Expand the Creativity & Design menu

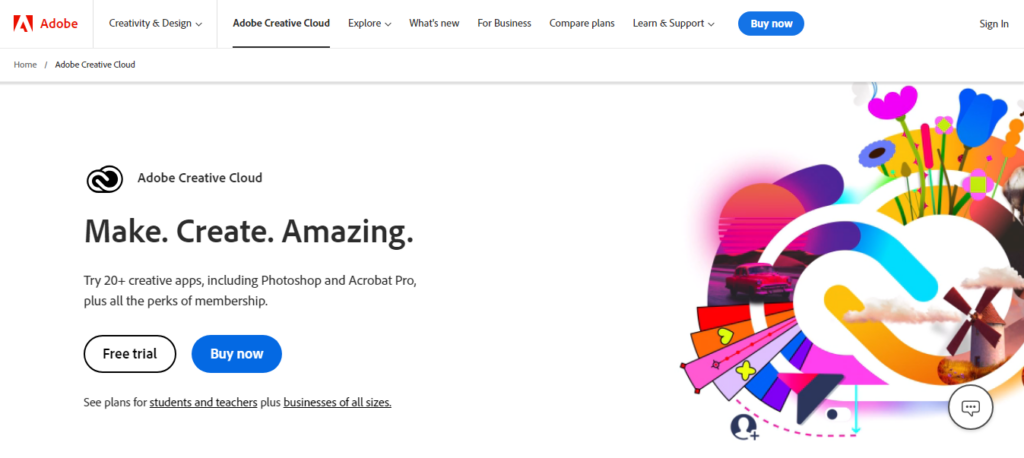coord(155,24)
